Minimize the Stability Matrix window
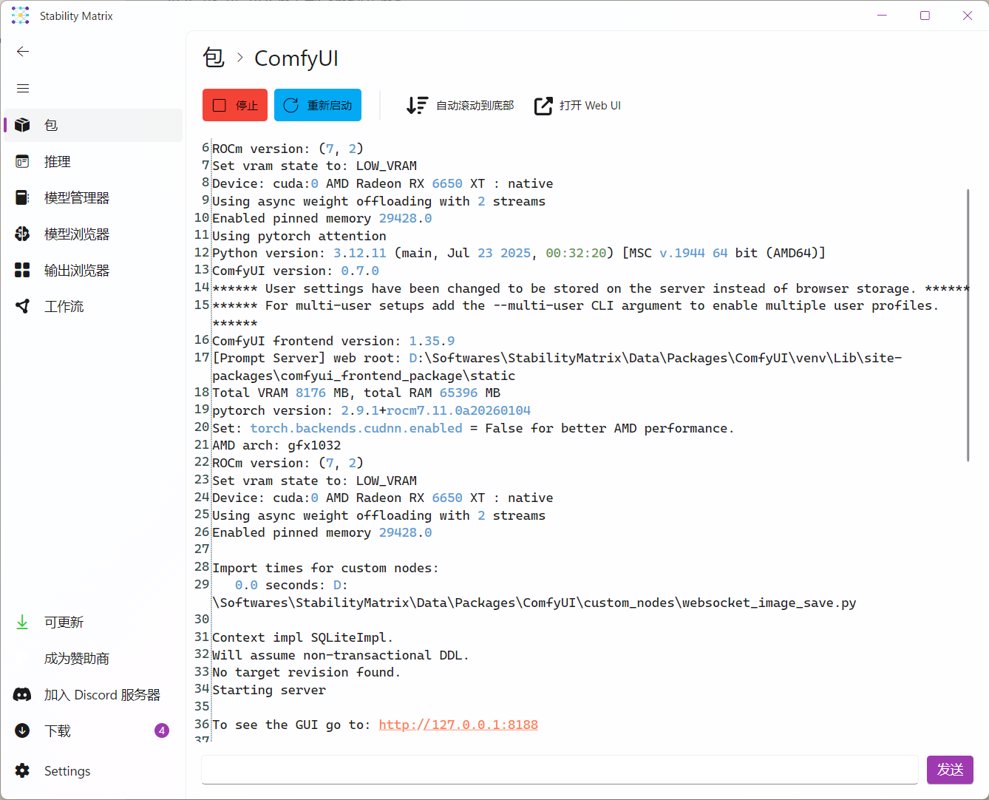The height and width of the screenshot is (800, 989). click(x=882, y=15)
